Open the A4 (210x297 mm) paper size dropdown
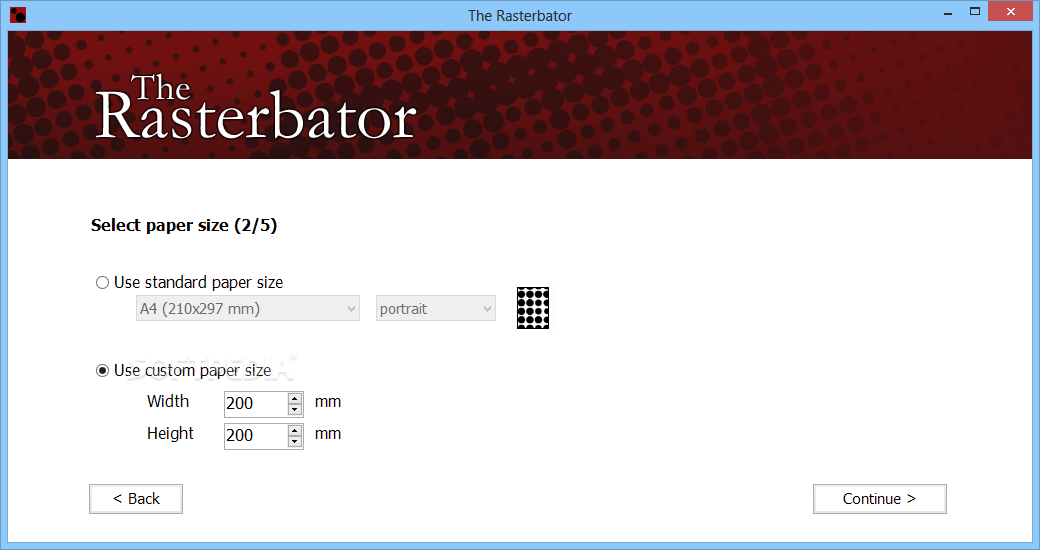The width and height of the screenshot is (1040, 550). pos(248,309)
